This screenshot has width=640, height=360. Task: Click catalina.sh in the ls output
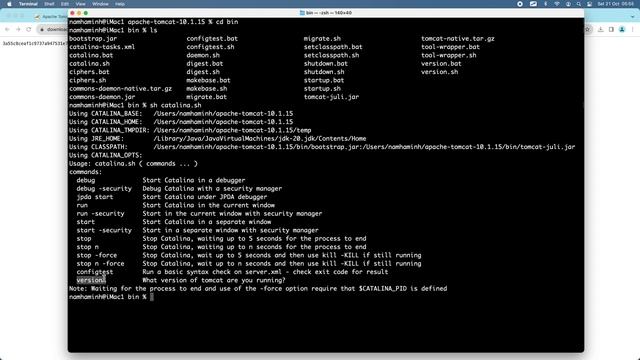pyautogui.click(x=89, y=64)
